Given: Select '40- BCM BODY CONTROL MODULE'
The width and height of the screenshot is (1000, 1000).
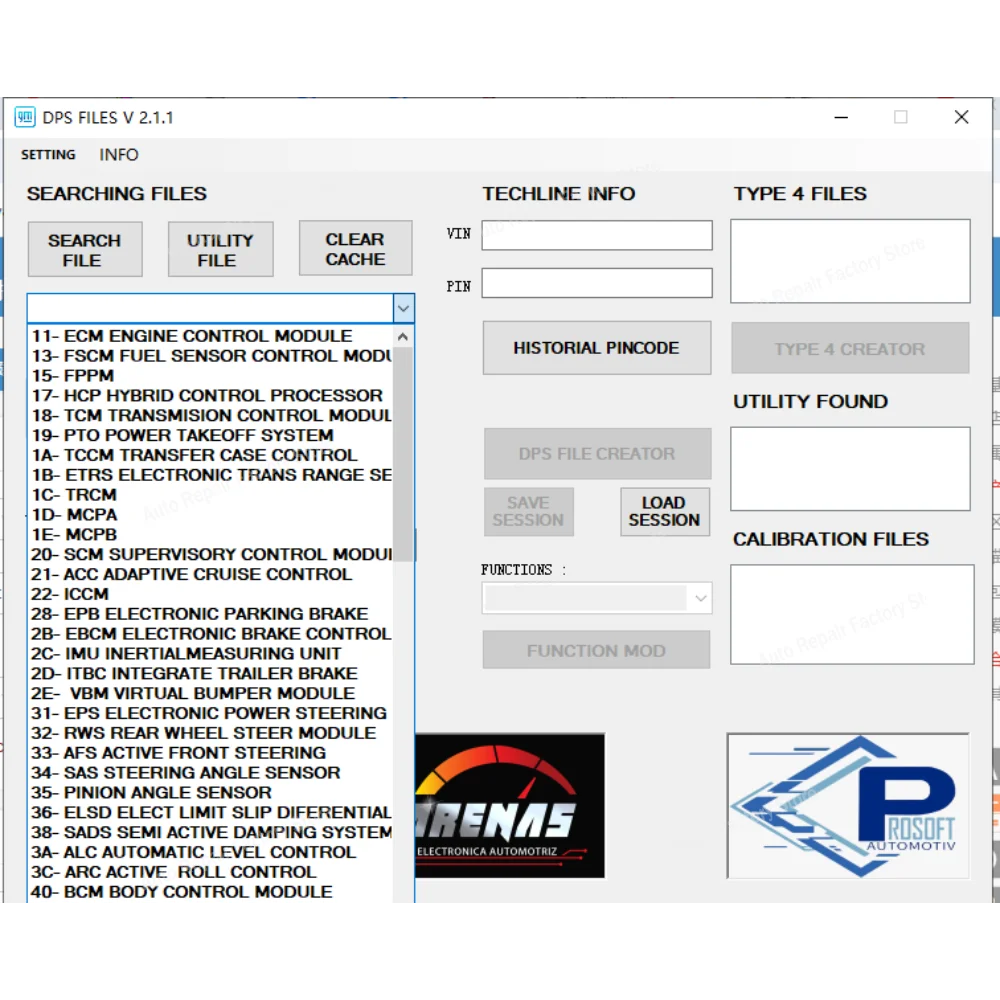Looking at the screenshot, I should click(210, 892).
